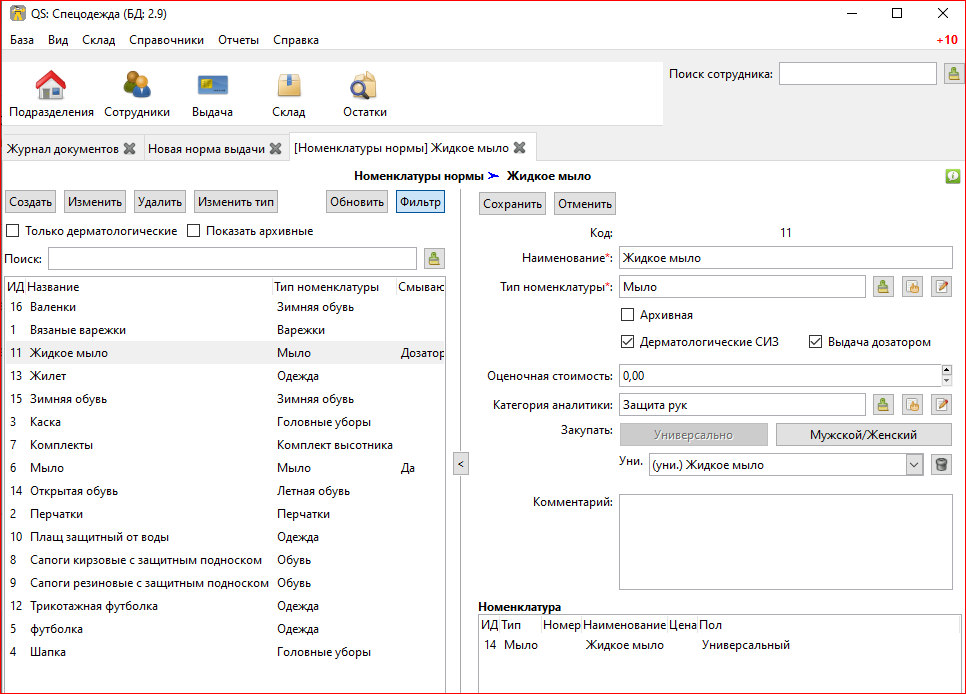The height and width of the screenshot is (694, 966).
Task: Click the edit icon next to Категория аналитики
Action: [x=941, y=404]
